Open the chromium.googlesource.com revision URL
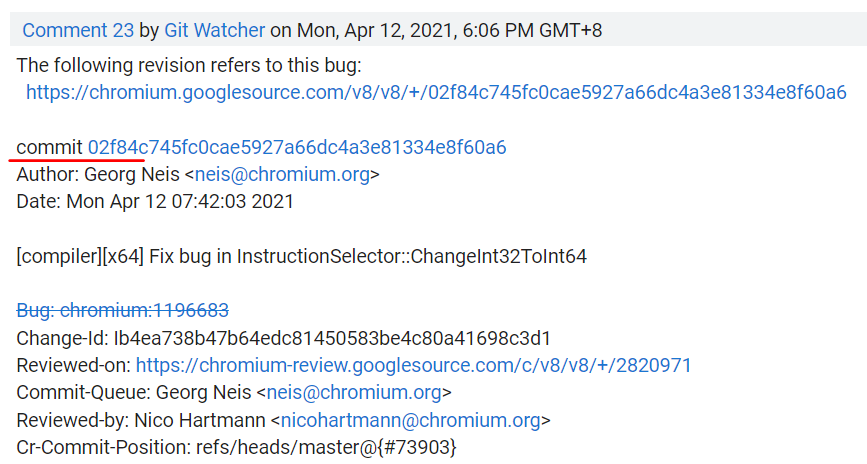This screenshot has height=464, width=867. [x=436, y=93]
